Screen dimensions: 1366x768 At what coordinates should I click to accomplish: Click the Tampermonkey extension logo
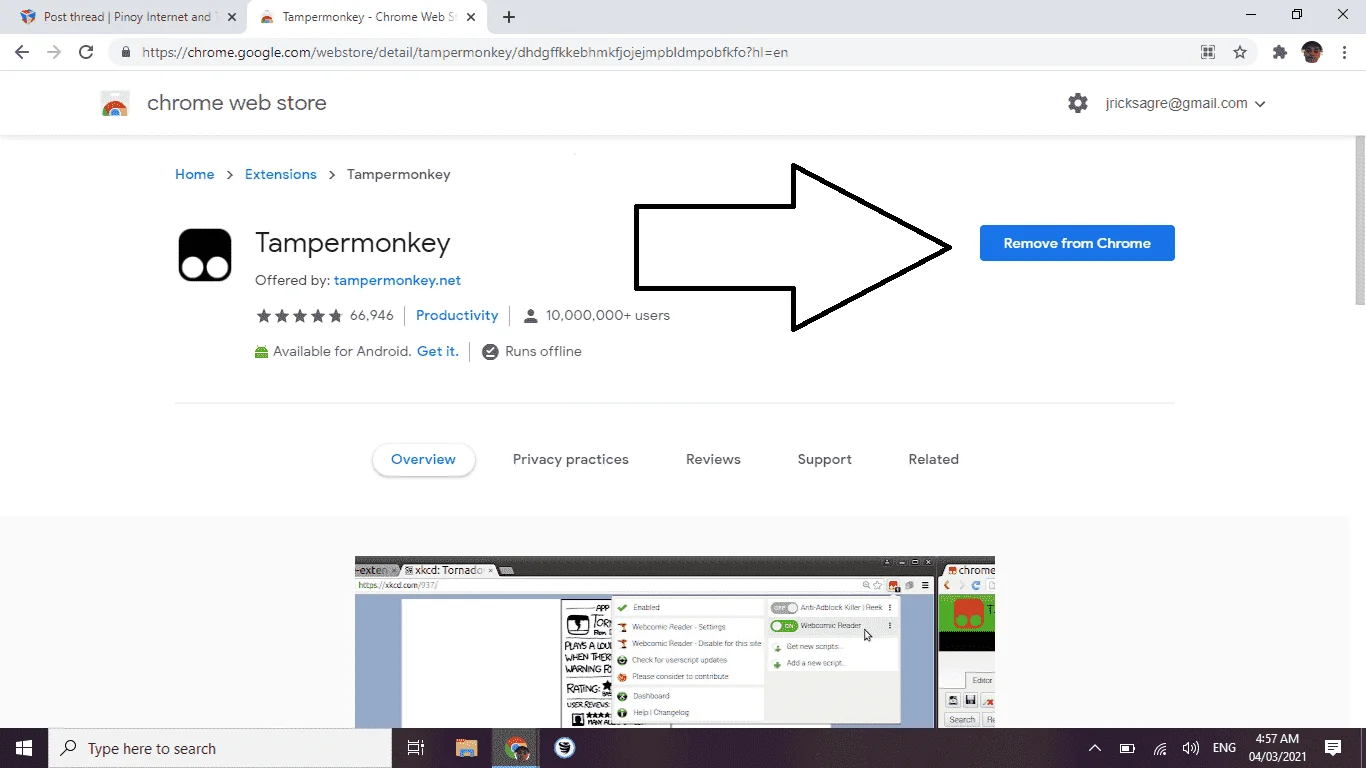pos(205,255)
